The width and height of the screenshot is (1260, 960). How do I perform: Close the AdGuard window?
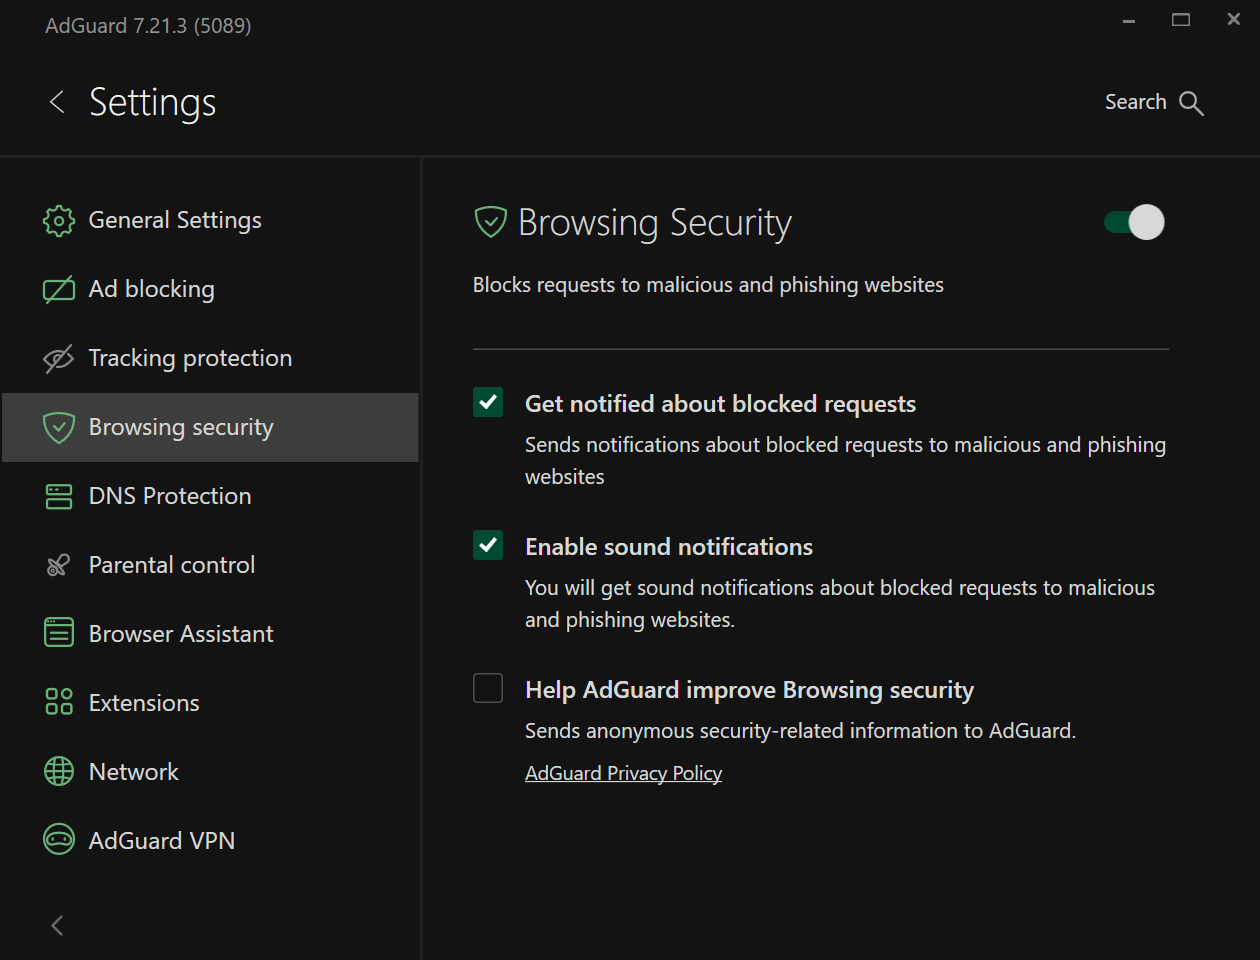click(1234, 20)
